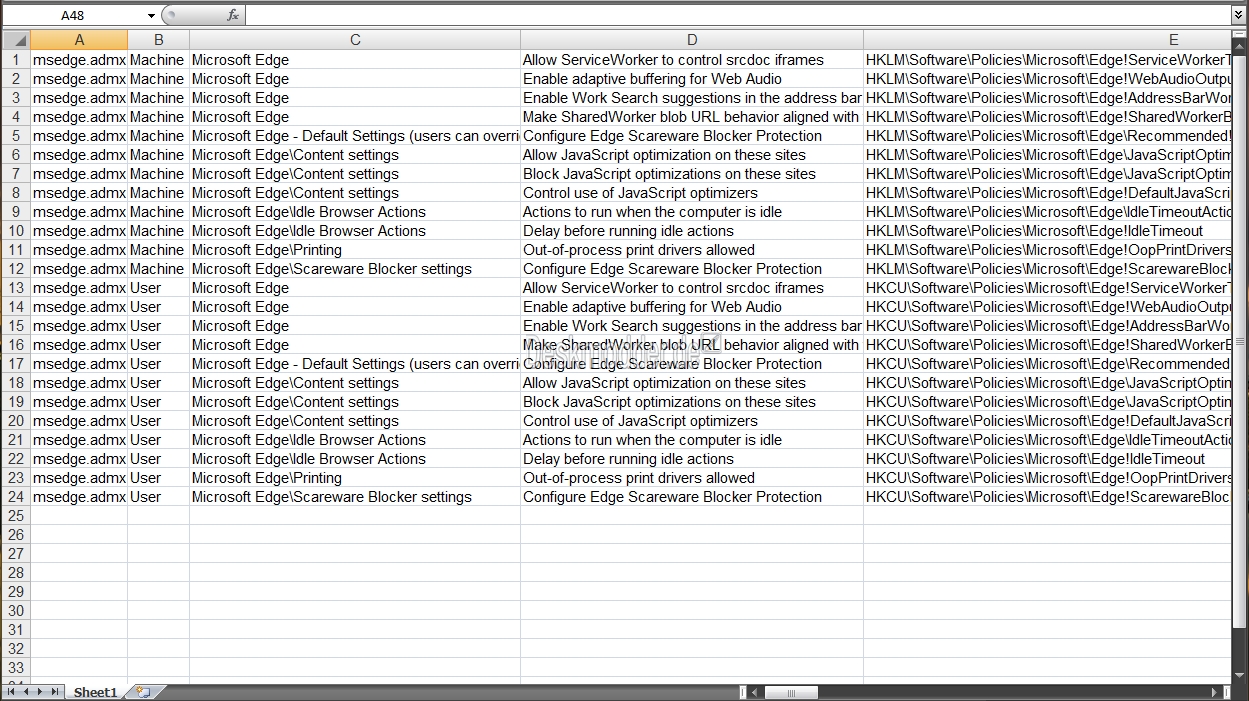Select 'Microsoft Edge\Scareware Blocker settings' in row 12

click(x=355, y=269)
